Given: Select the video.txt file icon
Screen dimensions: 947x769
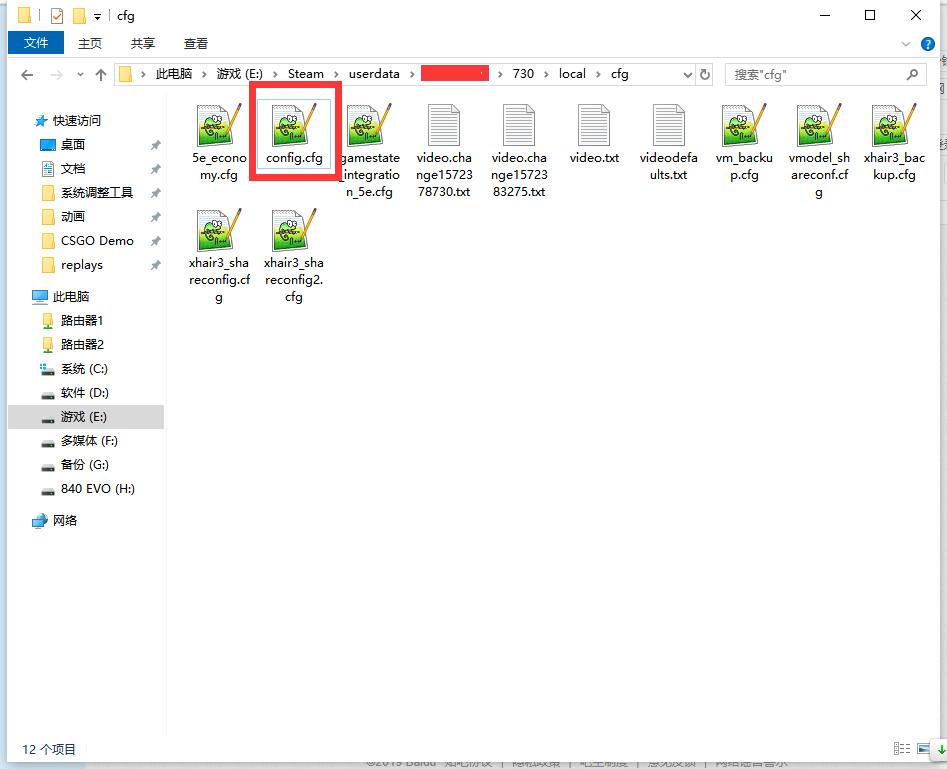Looking at the screenshot, I should pos(594,125).
